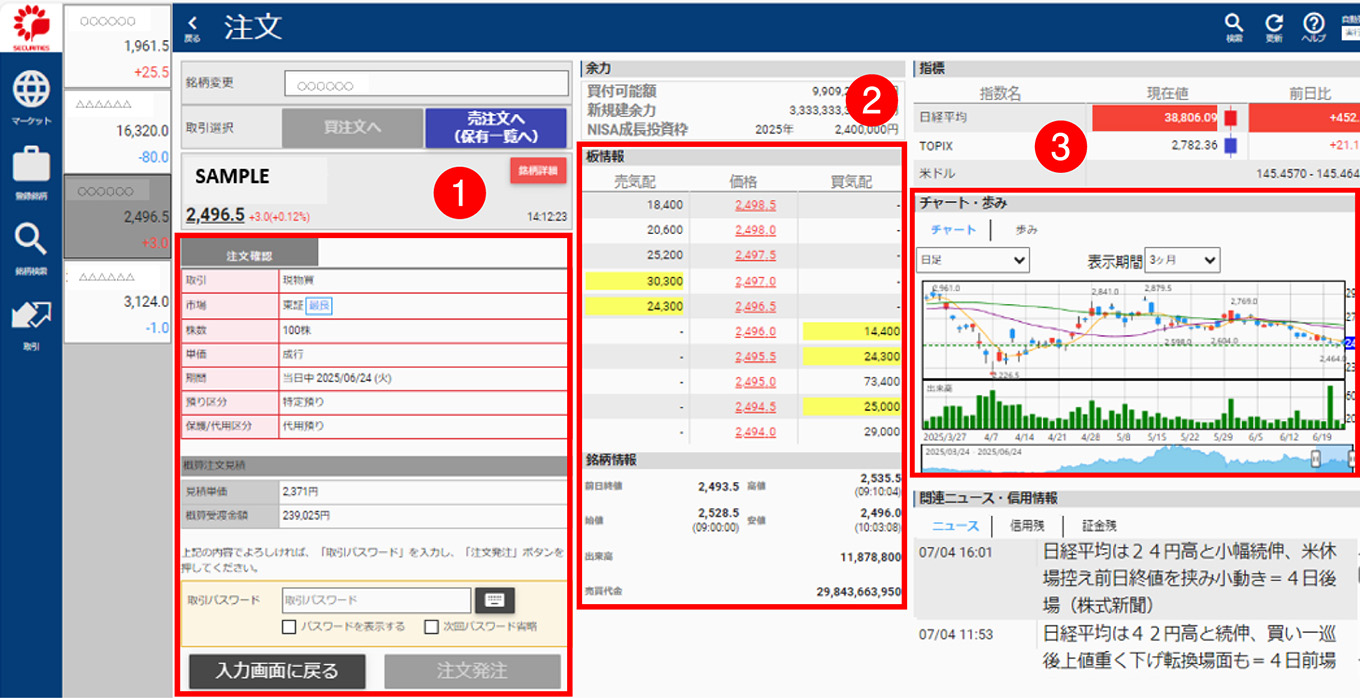The image size is (1360, 698).
Task: Open the ヘルプ question mark icon
Action: [x=1313, y=26]
